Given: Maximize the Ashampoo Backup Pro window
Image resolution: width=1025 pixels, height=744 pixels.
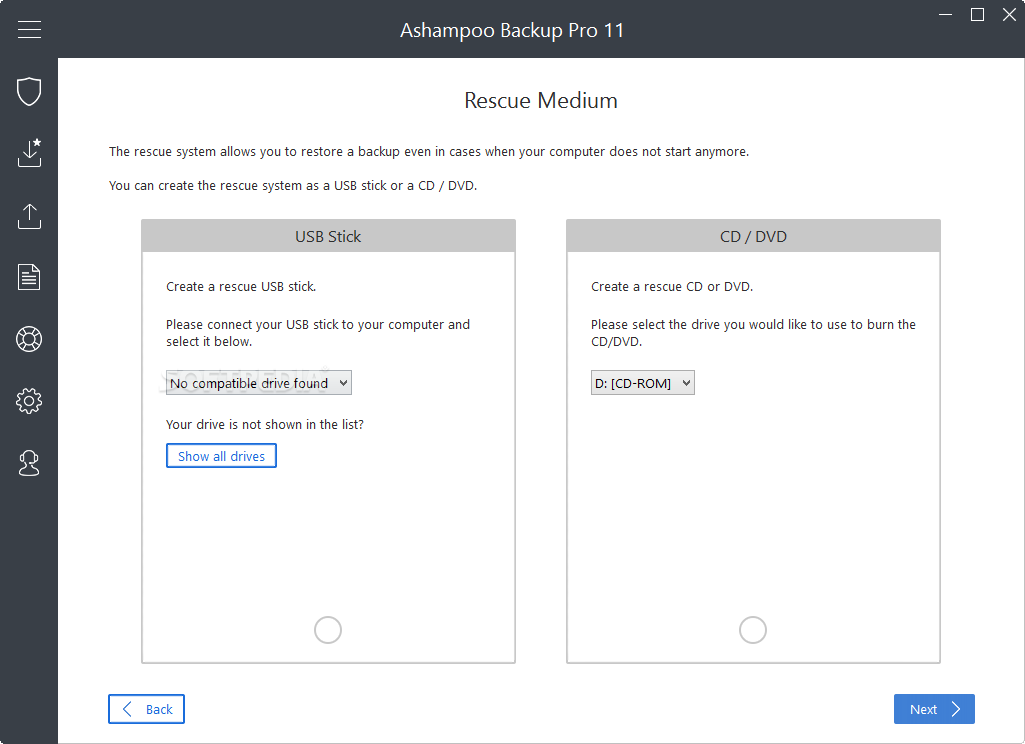Looking at the screenshot, I should pos(977,14).
